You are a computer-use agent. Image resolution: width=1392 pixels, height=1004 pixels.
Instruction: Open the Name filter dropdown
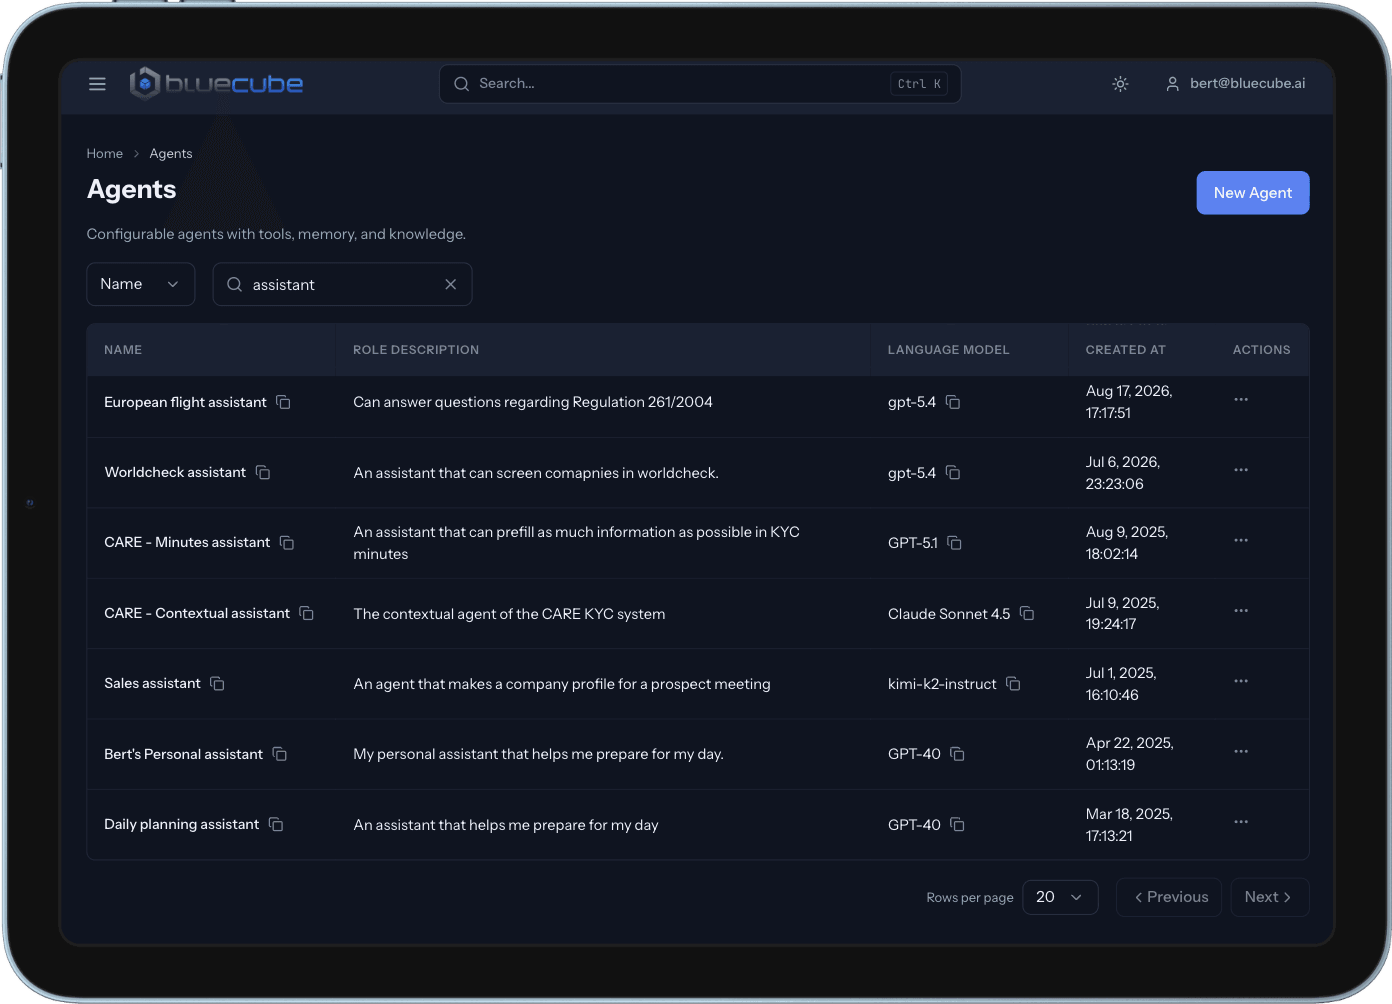click(140, 284)
